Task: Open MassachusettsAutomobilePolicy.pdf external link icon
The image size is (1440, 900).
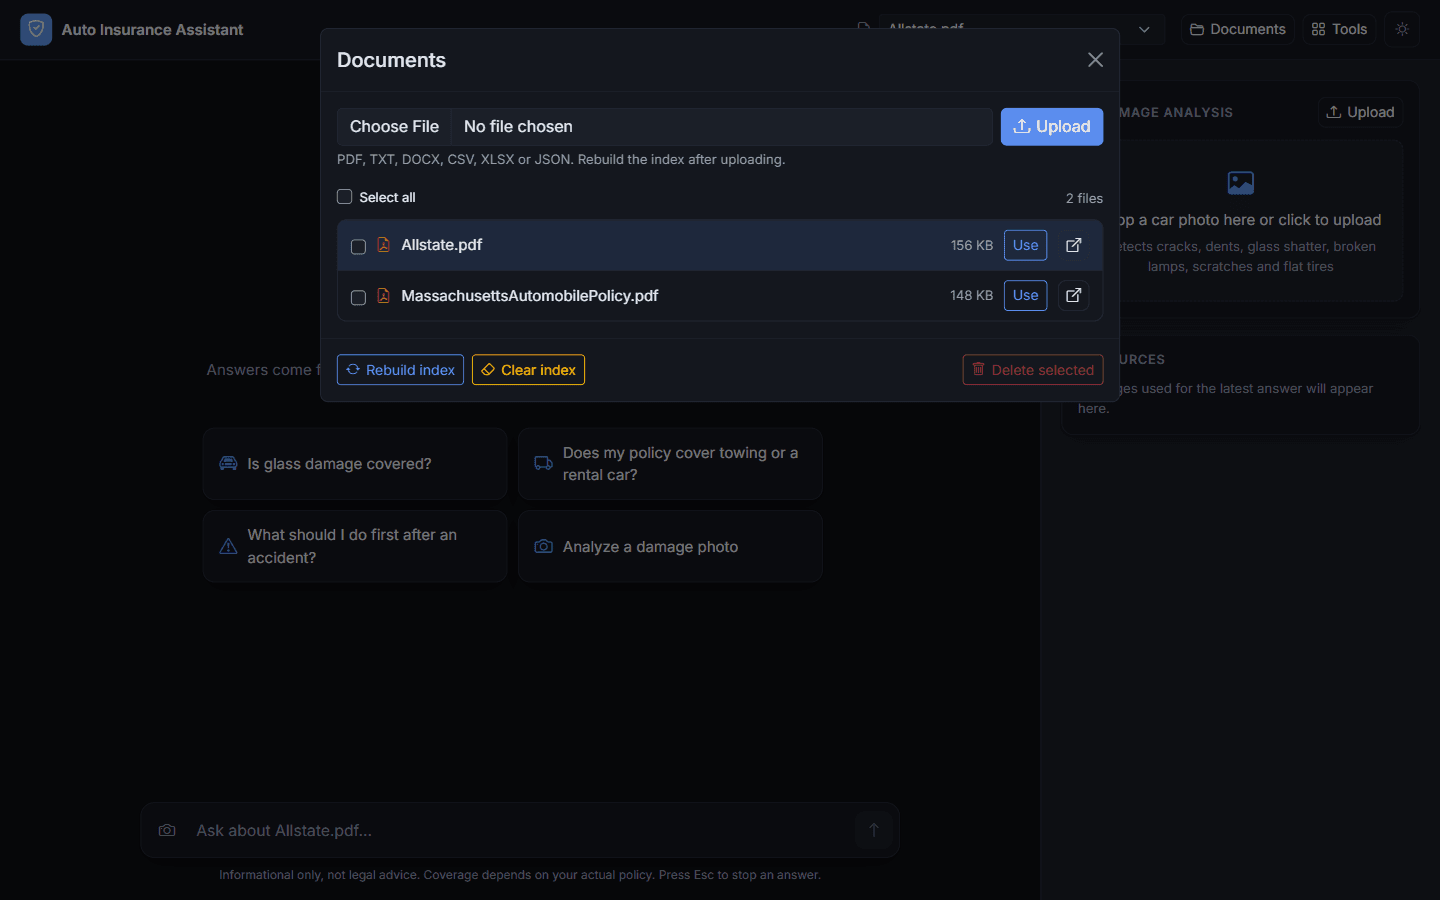Action: [x=1073, y=295]
